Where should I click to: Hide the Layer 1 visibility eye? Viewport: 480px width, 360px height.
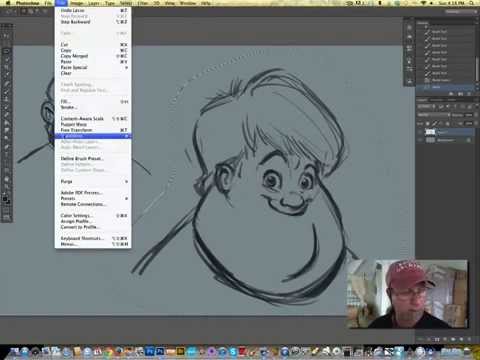[x=420, y=132]
